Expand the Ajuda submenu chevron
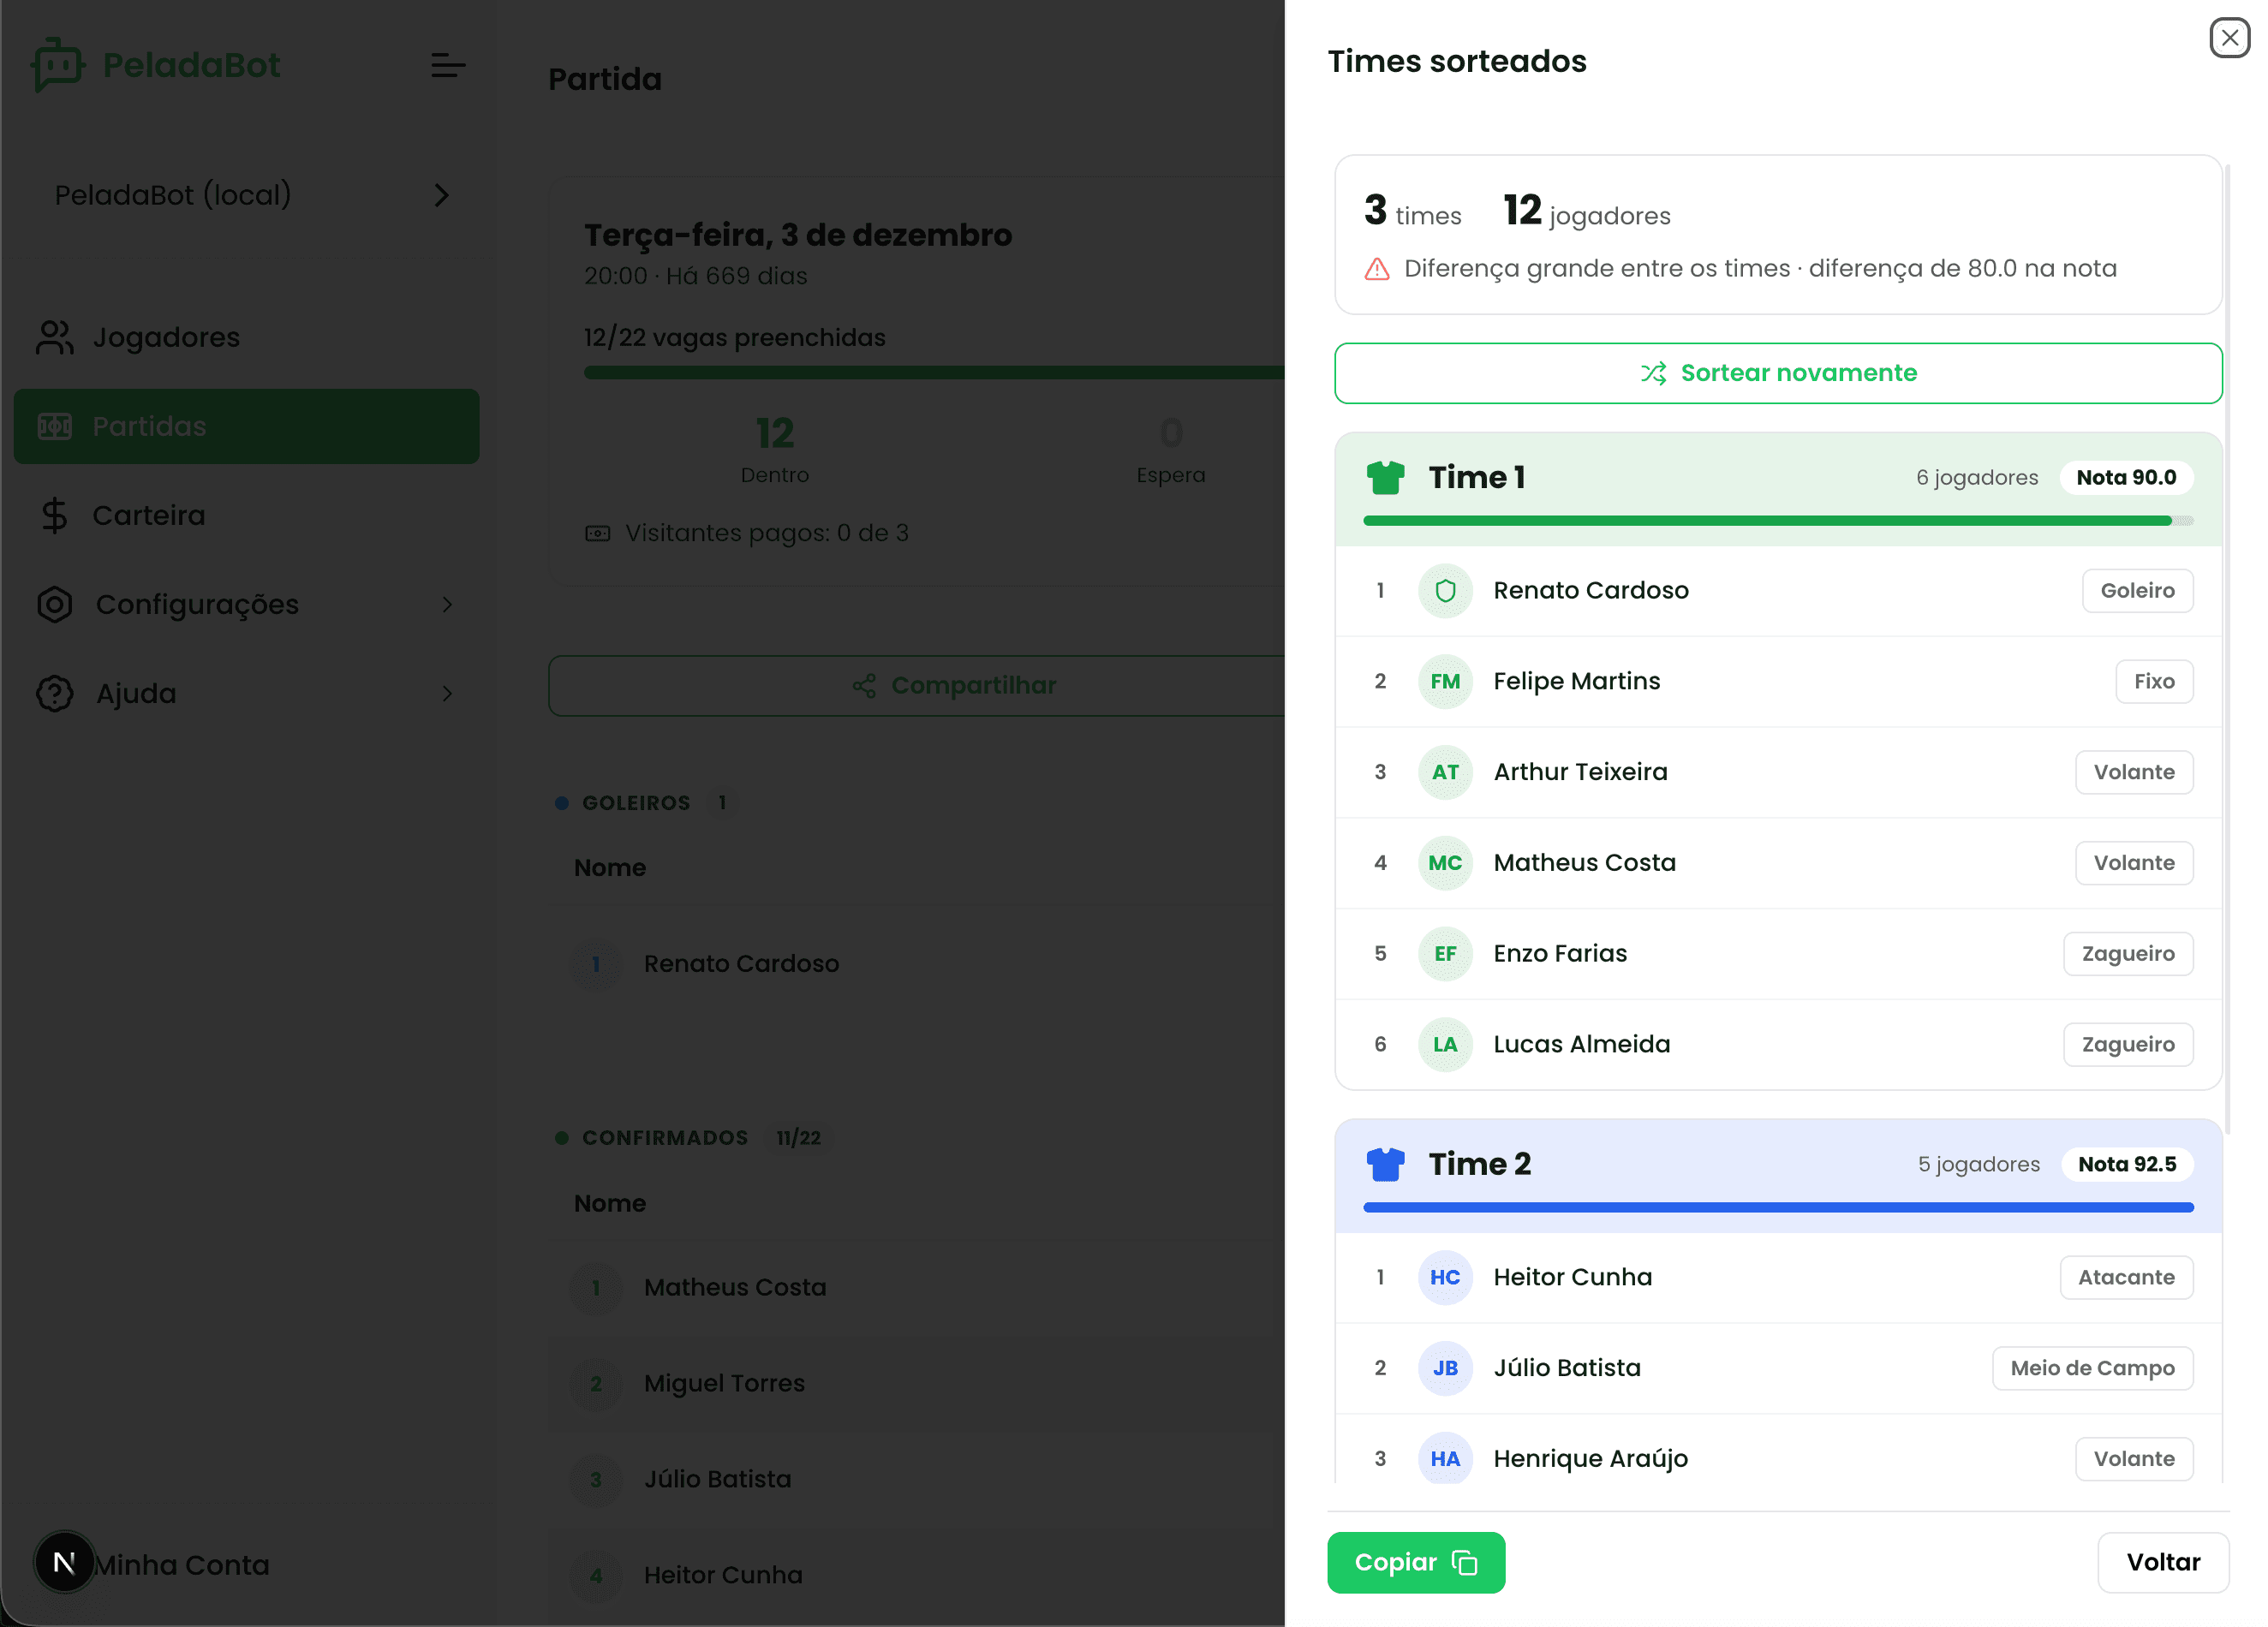 pos(447,694)
